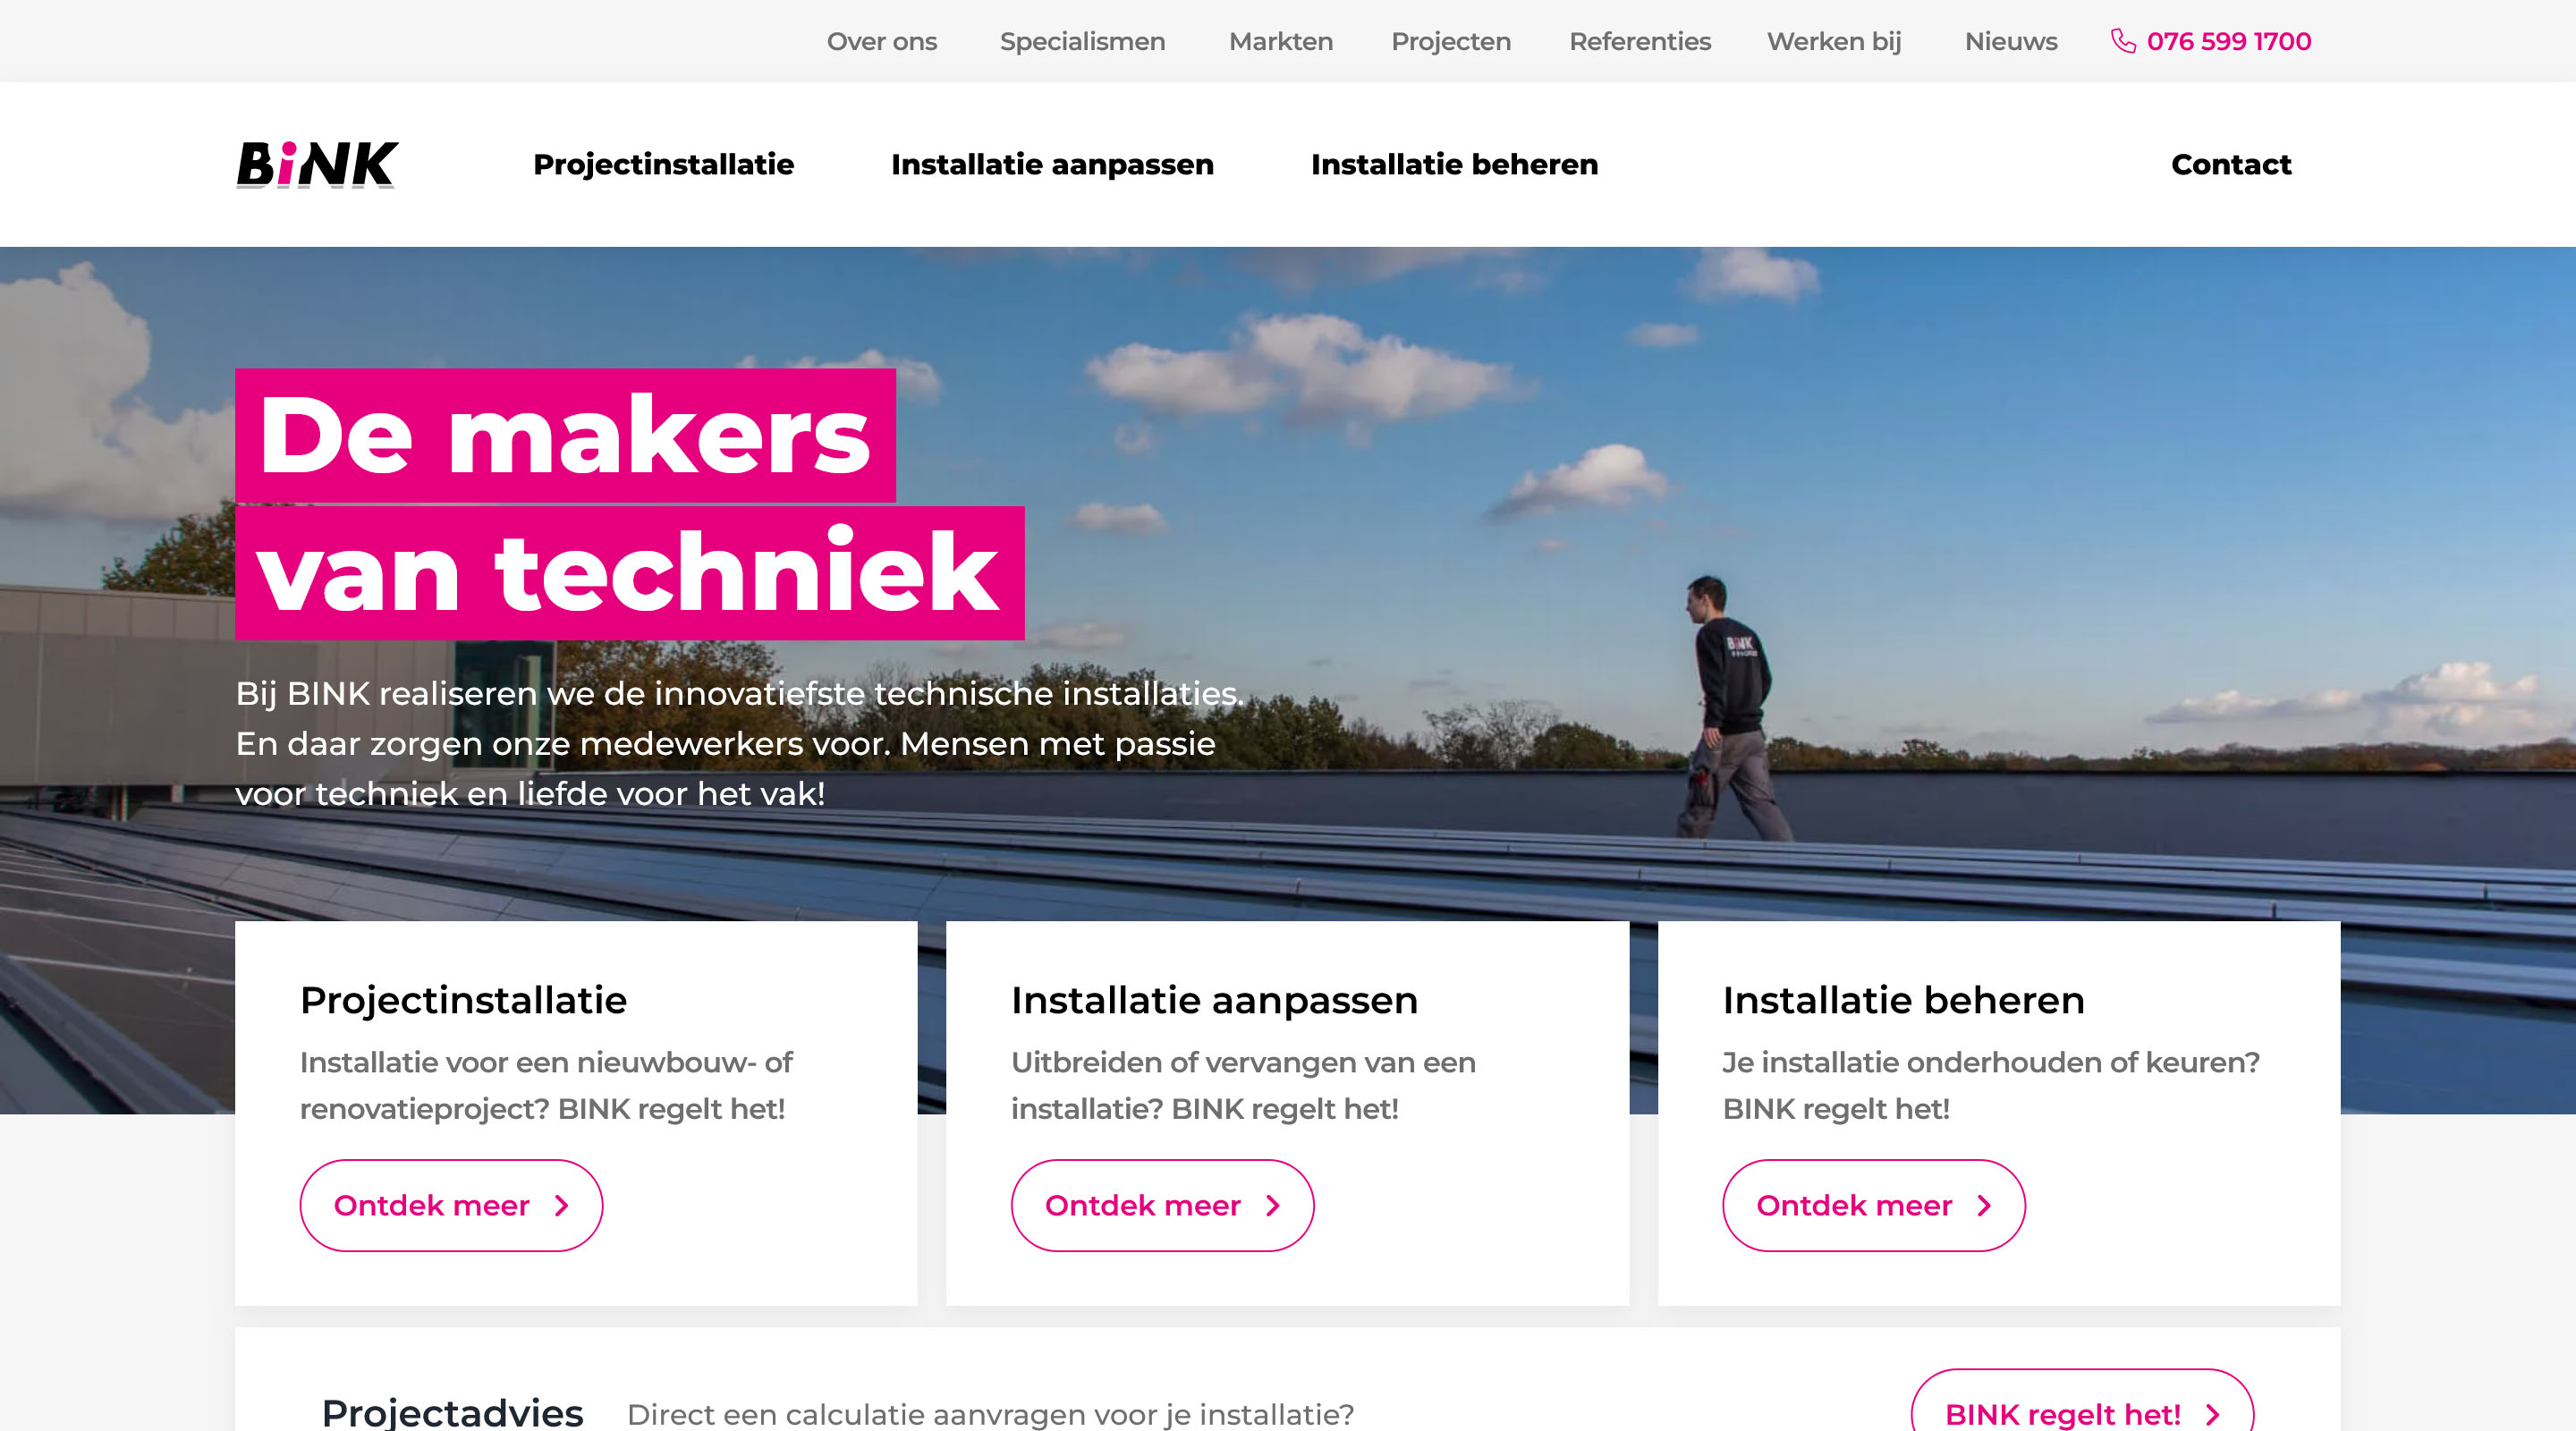The width and height of the screenshot is (2576, 1431).
Task: Click the chevron in BINK regelt het! button
Action: click(x=2213, y=1415)
